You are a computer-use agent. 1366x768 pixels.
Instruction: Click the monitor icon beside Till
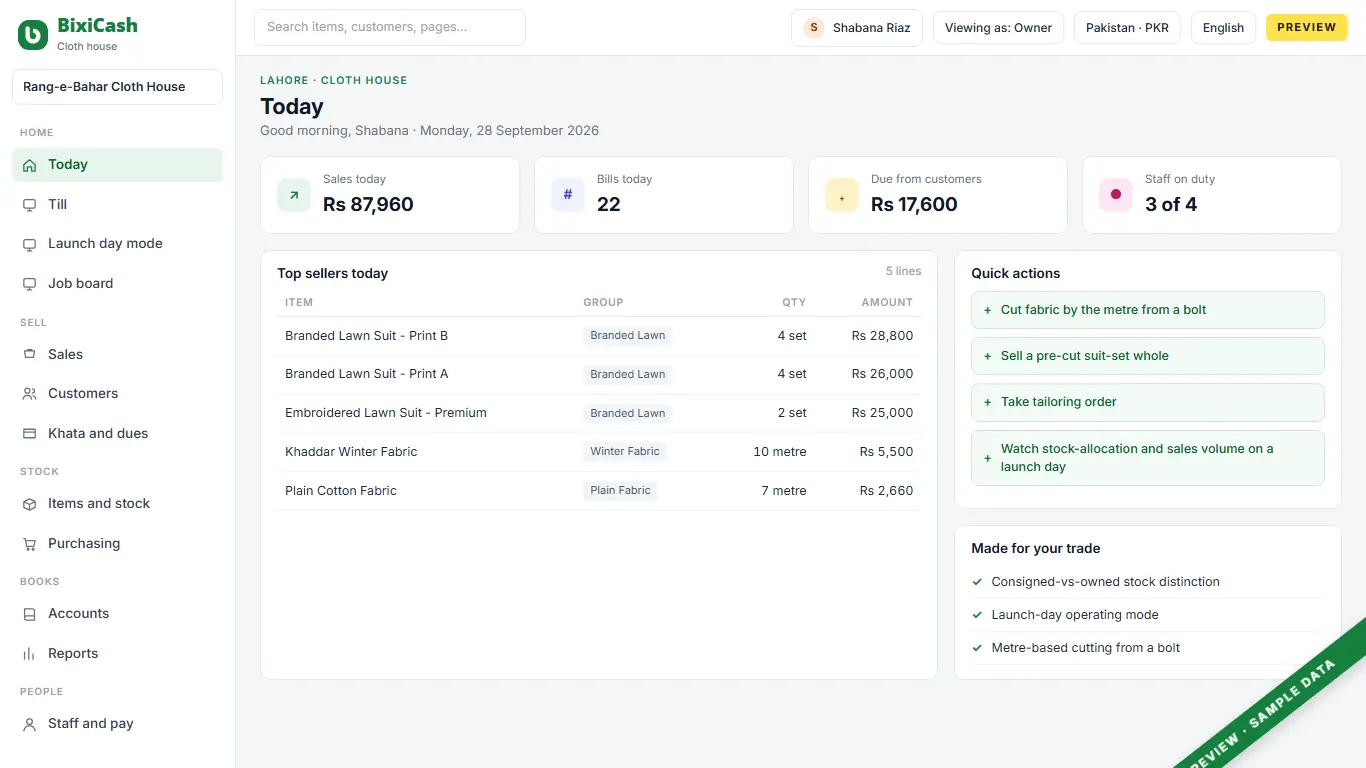[29, 205]
